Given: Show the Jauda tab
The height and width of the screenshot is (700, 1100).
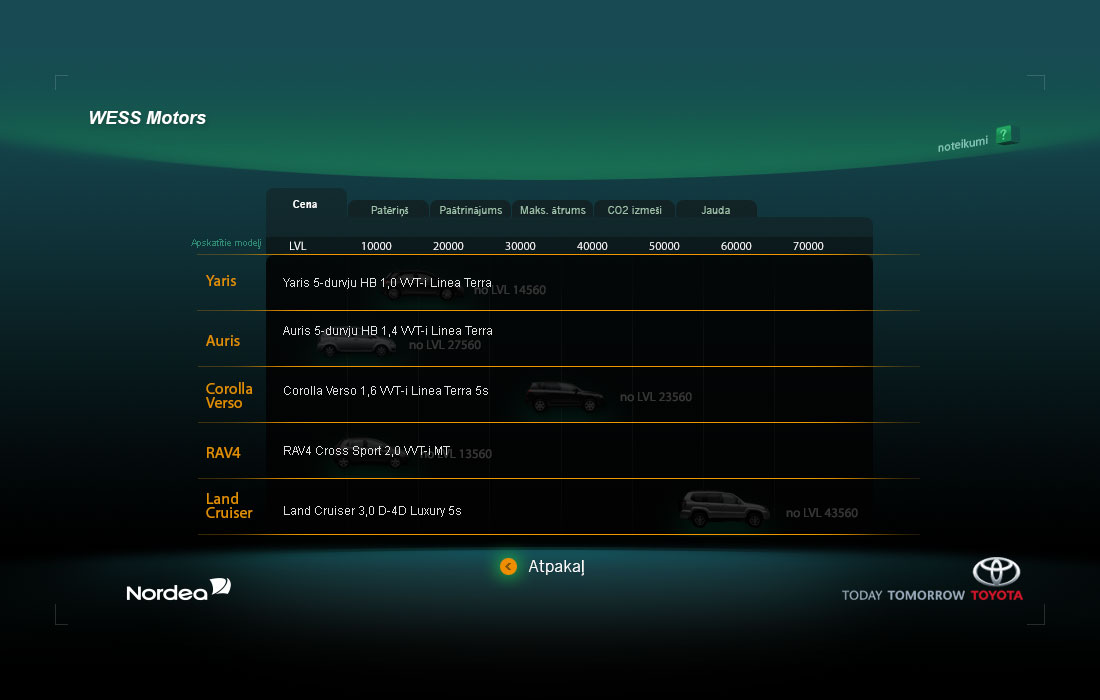Looking at the screenshot, I should click(x=716, y=210).
